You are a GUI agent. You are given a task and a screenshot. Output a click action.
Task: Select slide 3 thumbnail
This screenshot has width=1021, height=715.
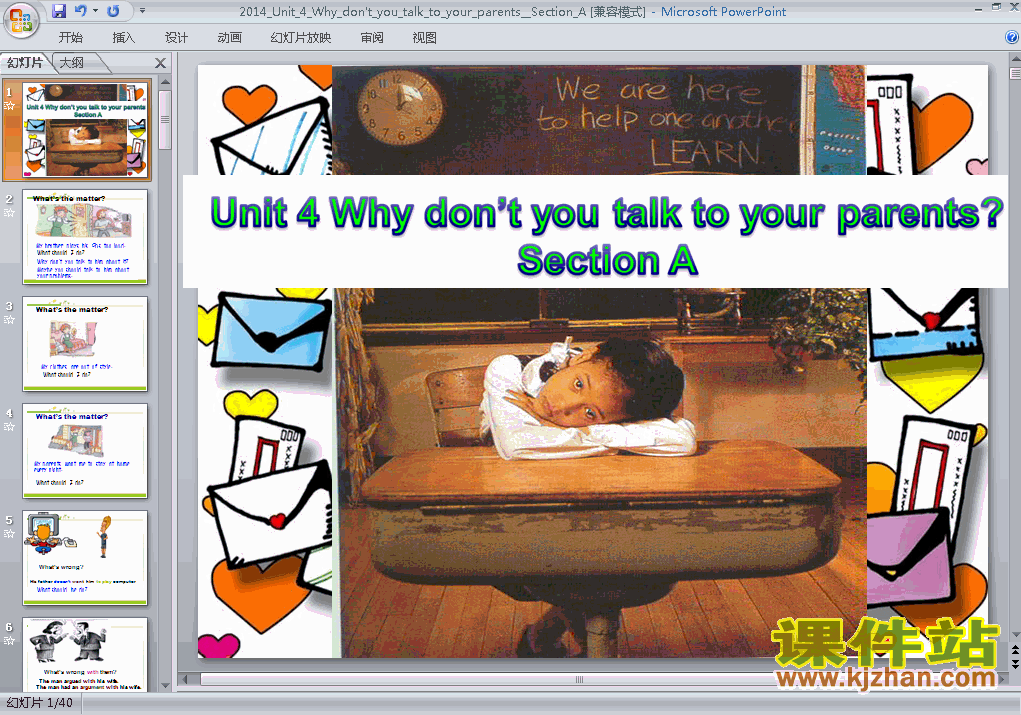click(85, 344)
